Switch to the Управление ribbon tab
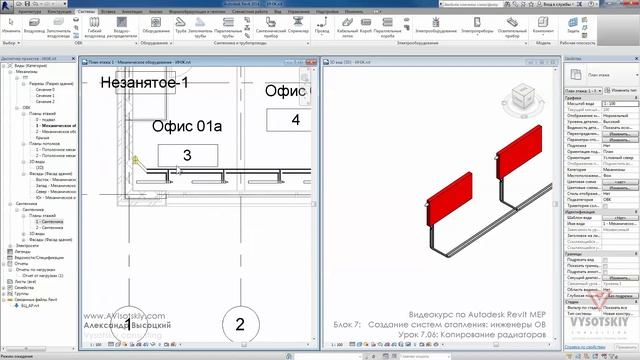 (x=299, y=11)
